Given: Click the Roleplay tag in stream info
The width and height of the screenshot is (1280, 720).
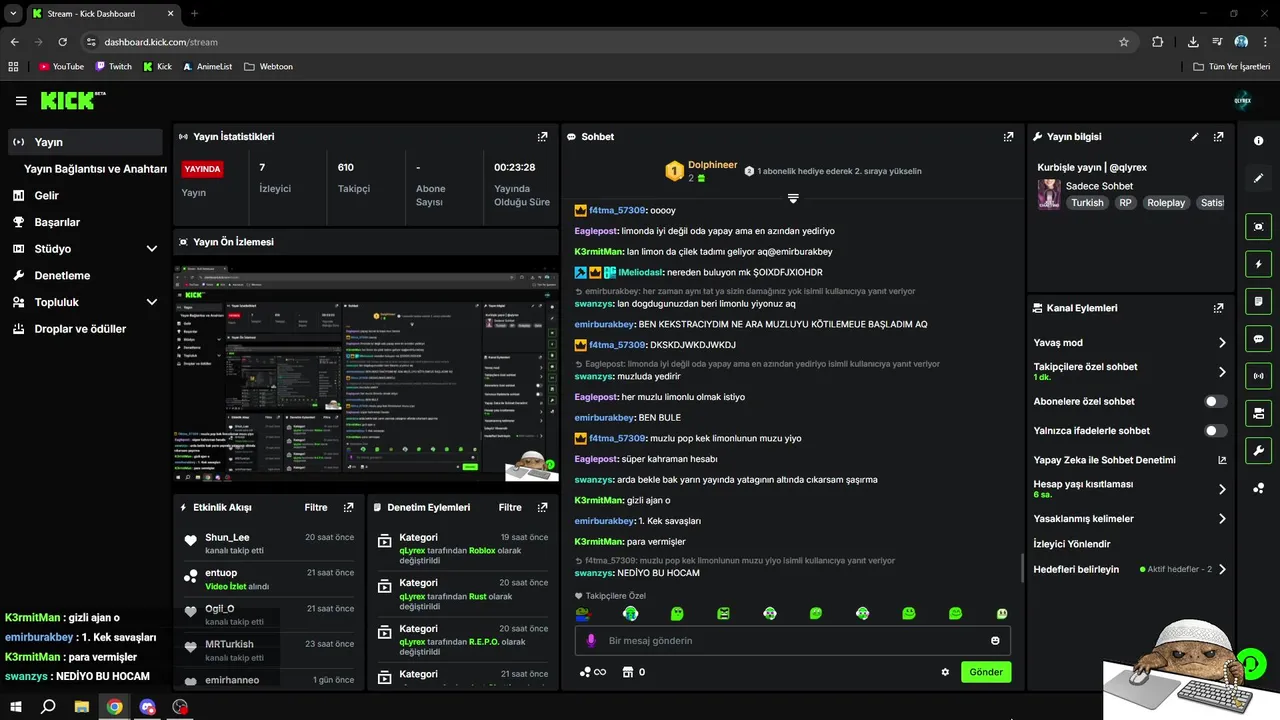Looking at the screenshot, I should point(1165,203).
